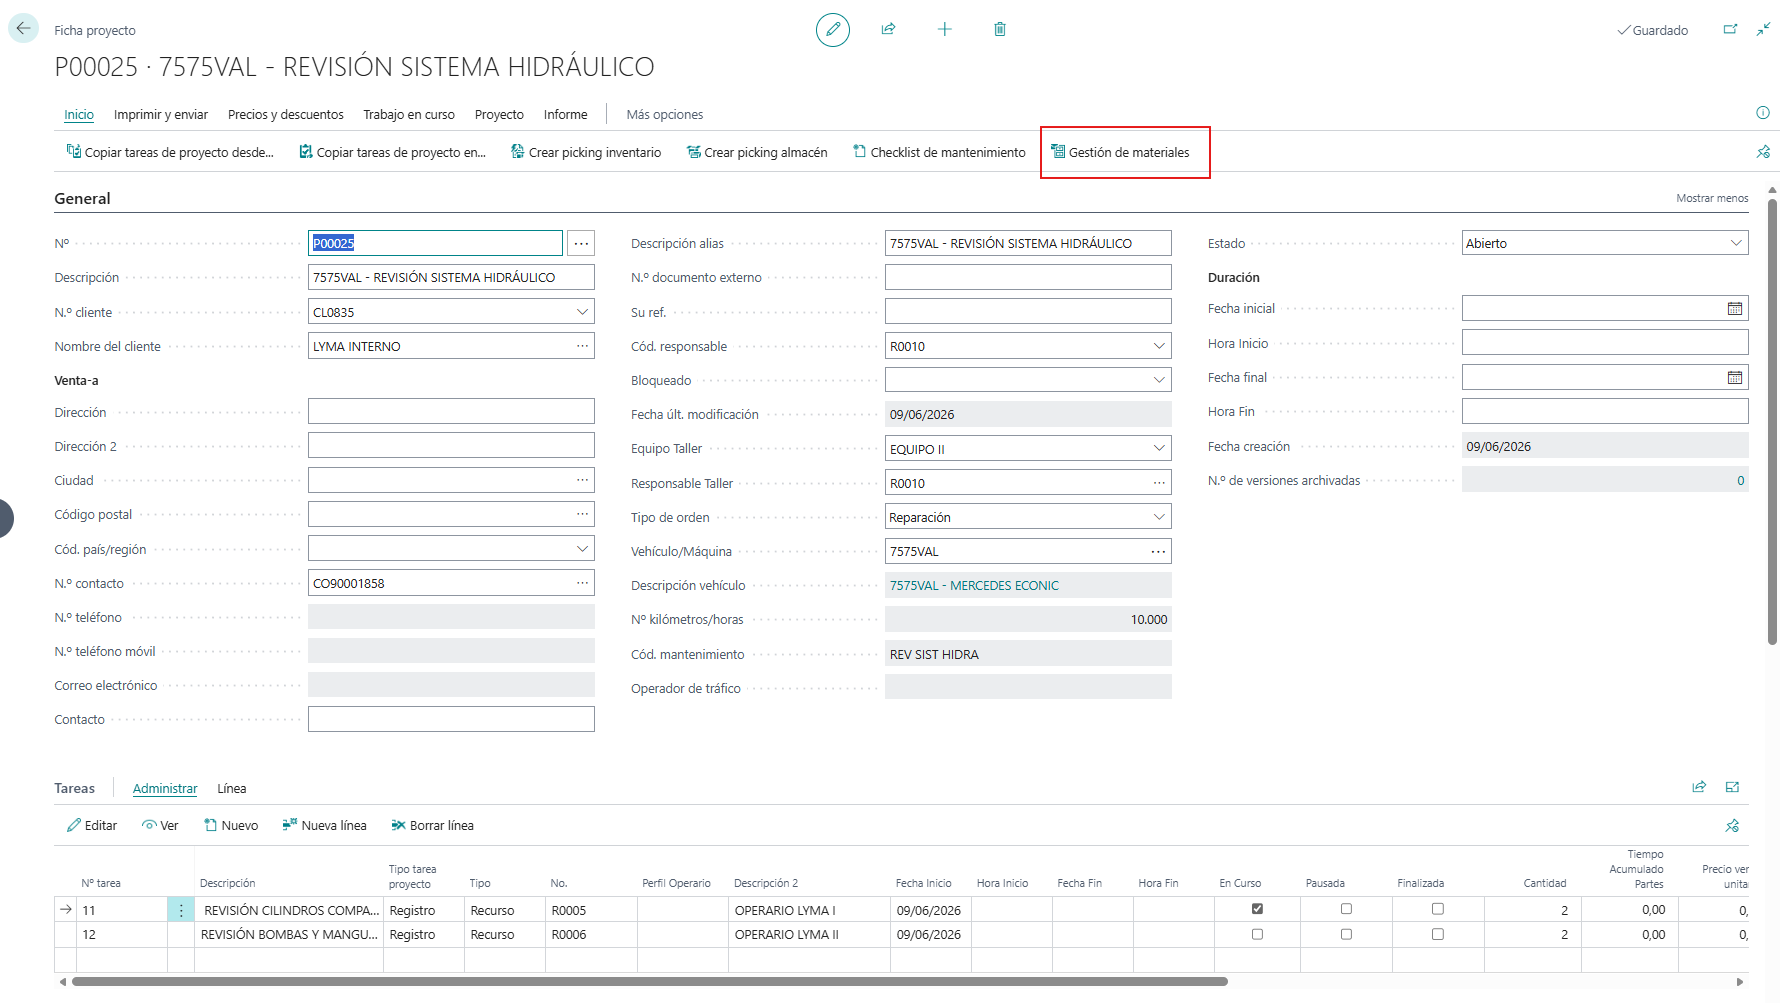Uncheck En Curso for task 11
This screenshot has height=1003, width=1792.
(x=1257, y=909)
